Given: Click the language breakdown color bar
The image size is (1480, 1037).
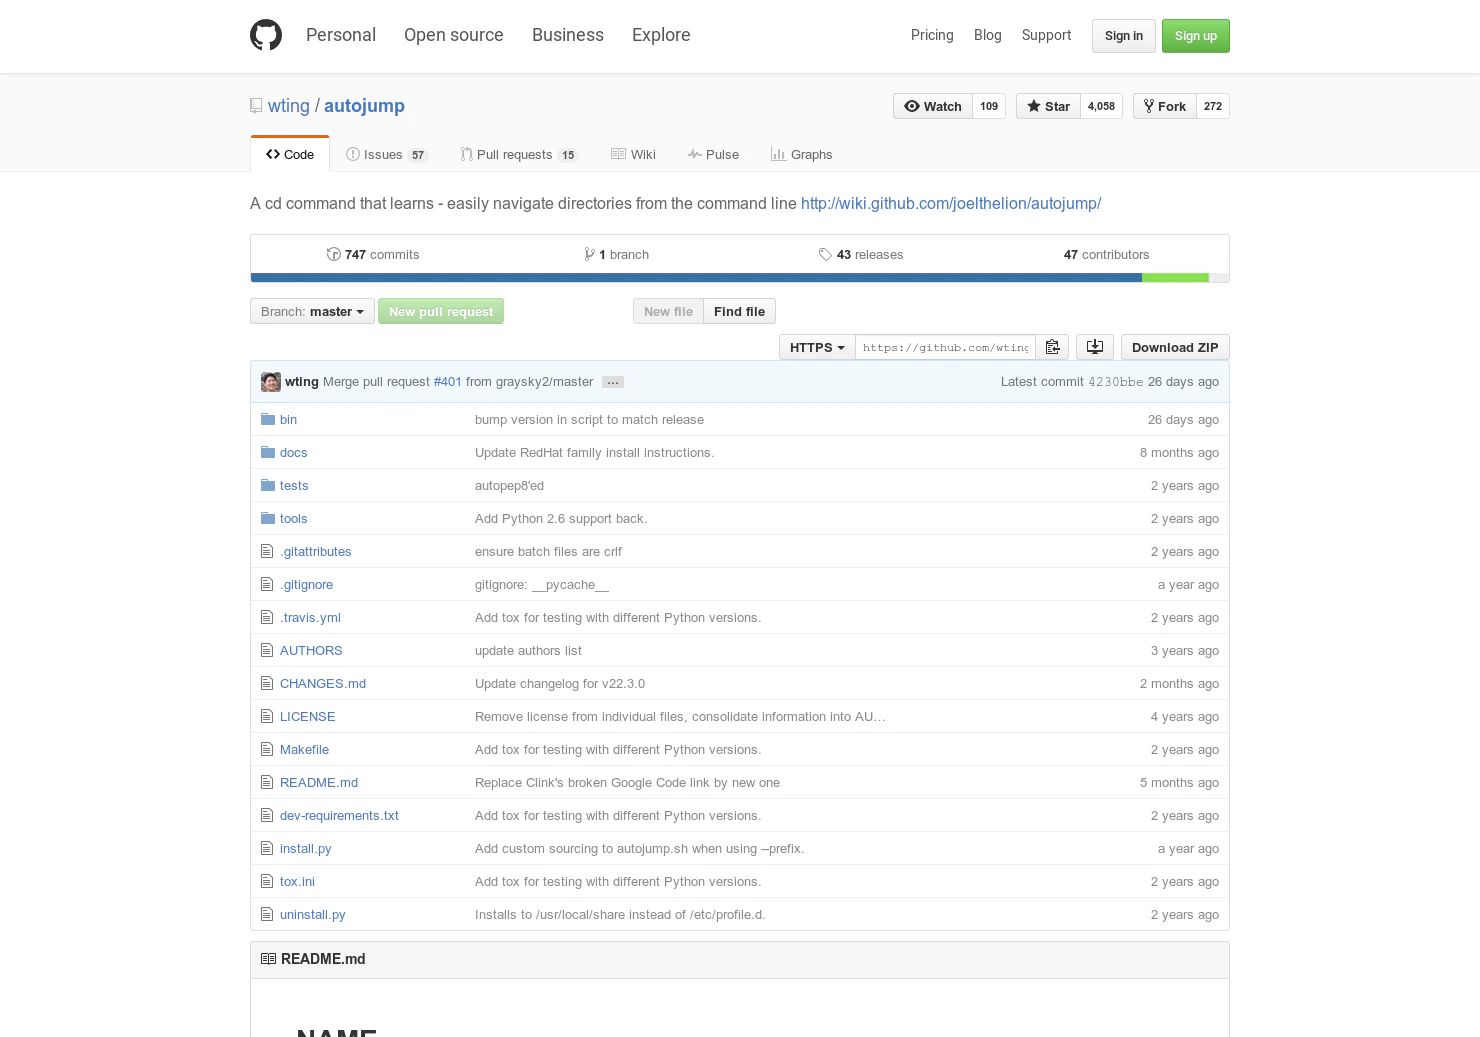Looking at the screenshot, I should click(x=740, y=278).
